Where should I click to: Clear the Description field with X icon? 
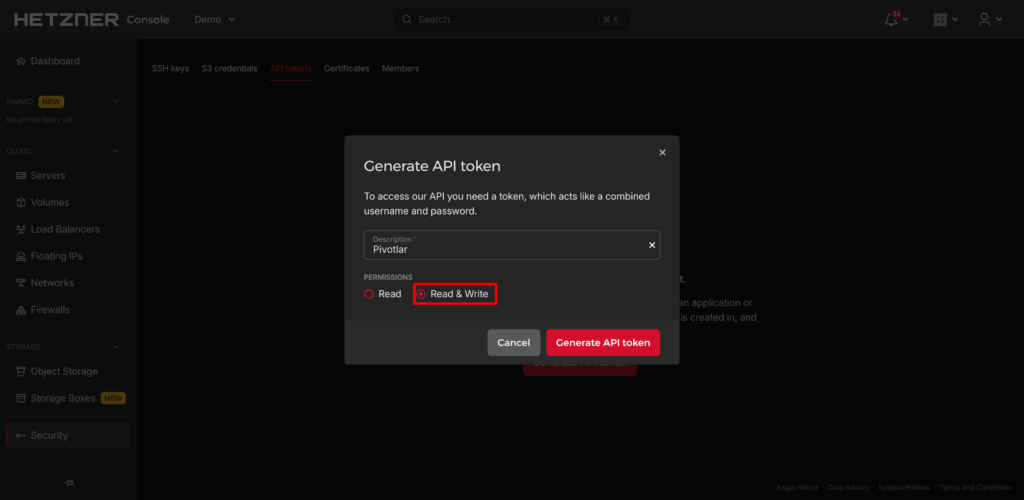pyautogui.click(x=652, y=245)
